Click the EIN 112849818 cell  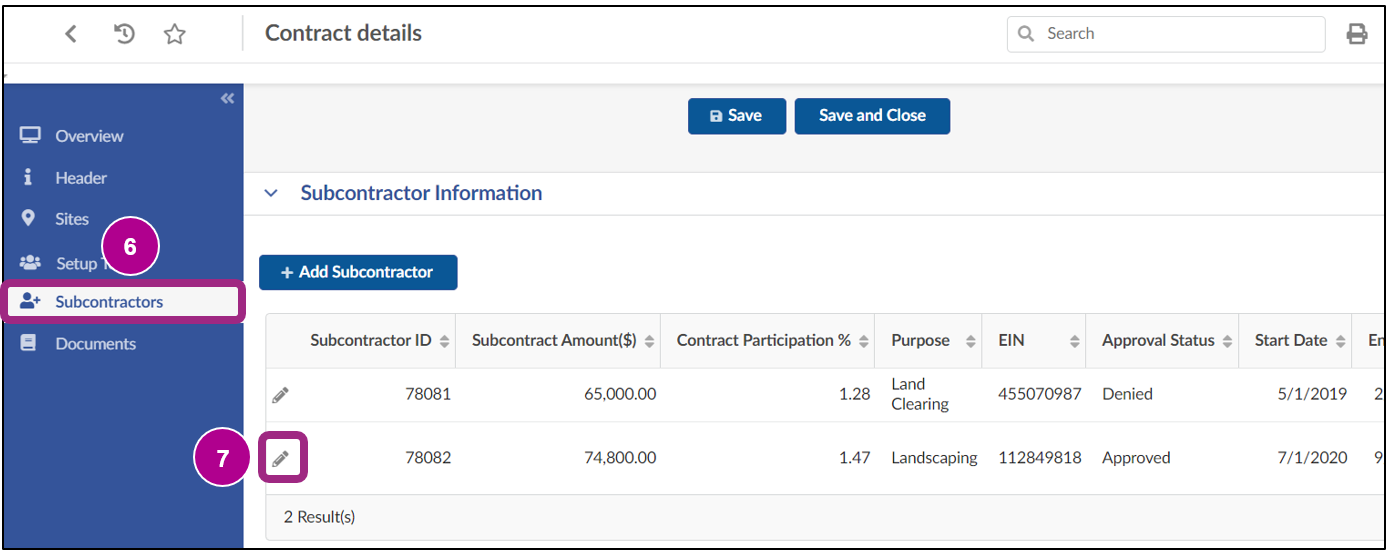point(1040,458)
